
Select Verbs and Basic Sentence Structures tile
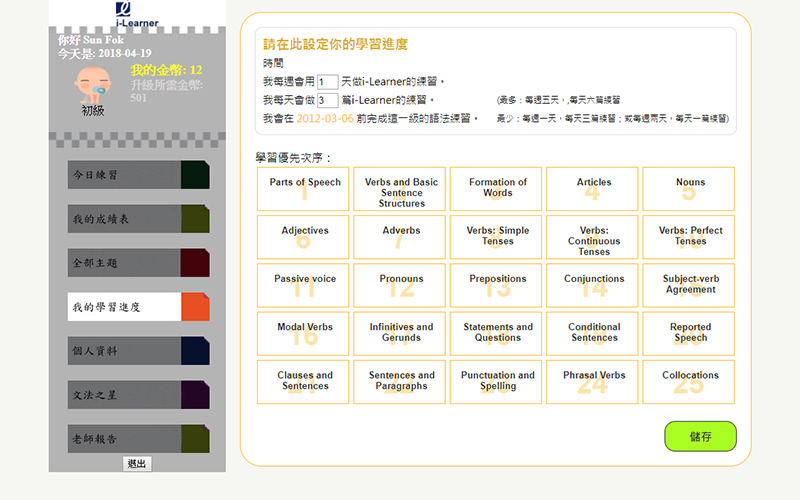399,189
